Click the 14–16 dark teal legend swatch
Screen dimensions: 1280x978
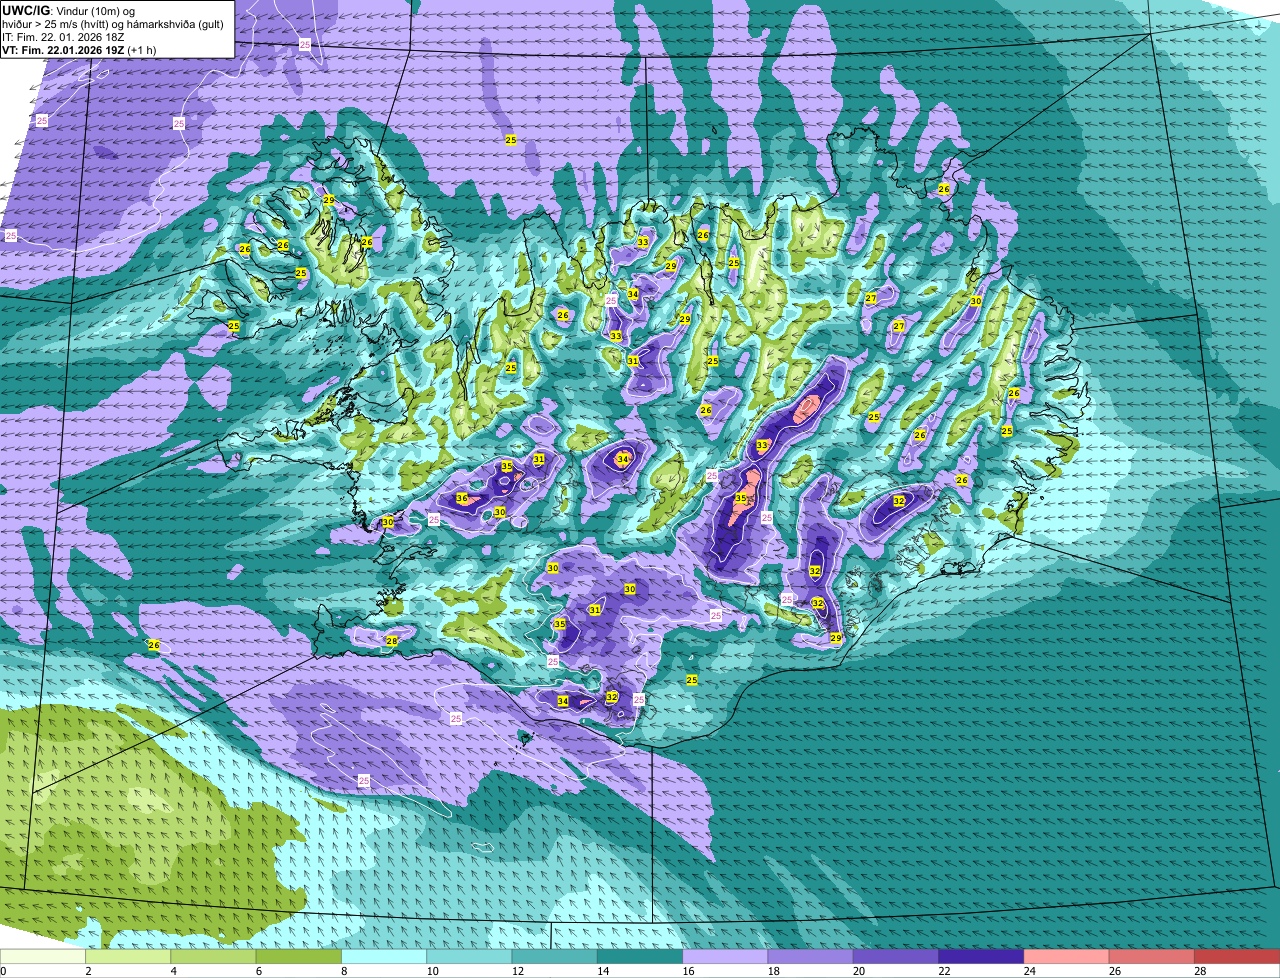640,956
